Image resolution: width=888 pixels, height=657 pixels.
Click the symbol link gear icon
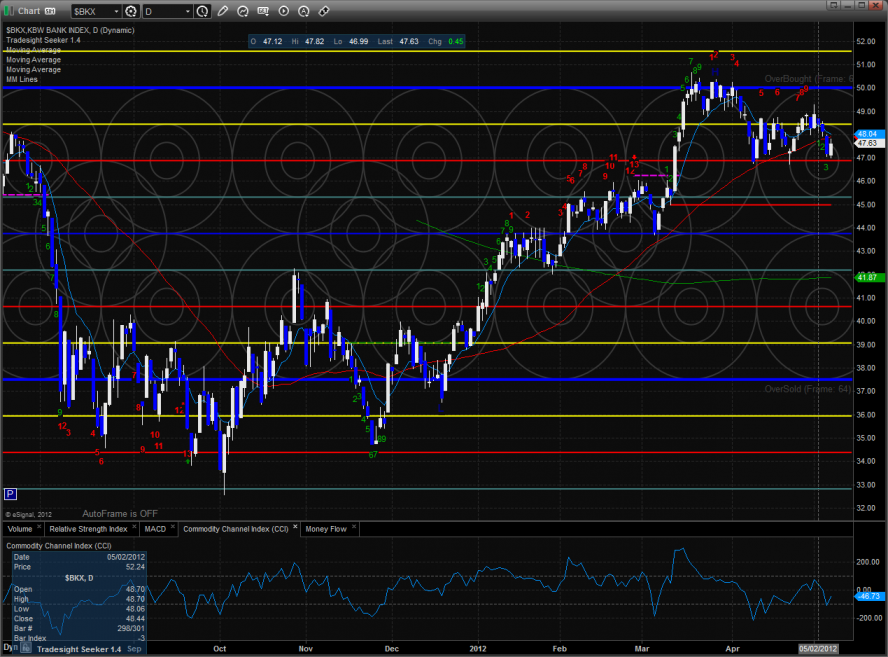131,11
